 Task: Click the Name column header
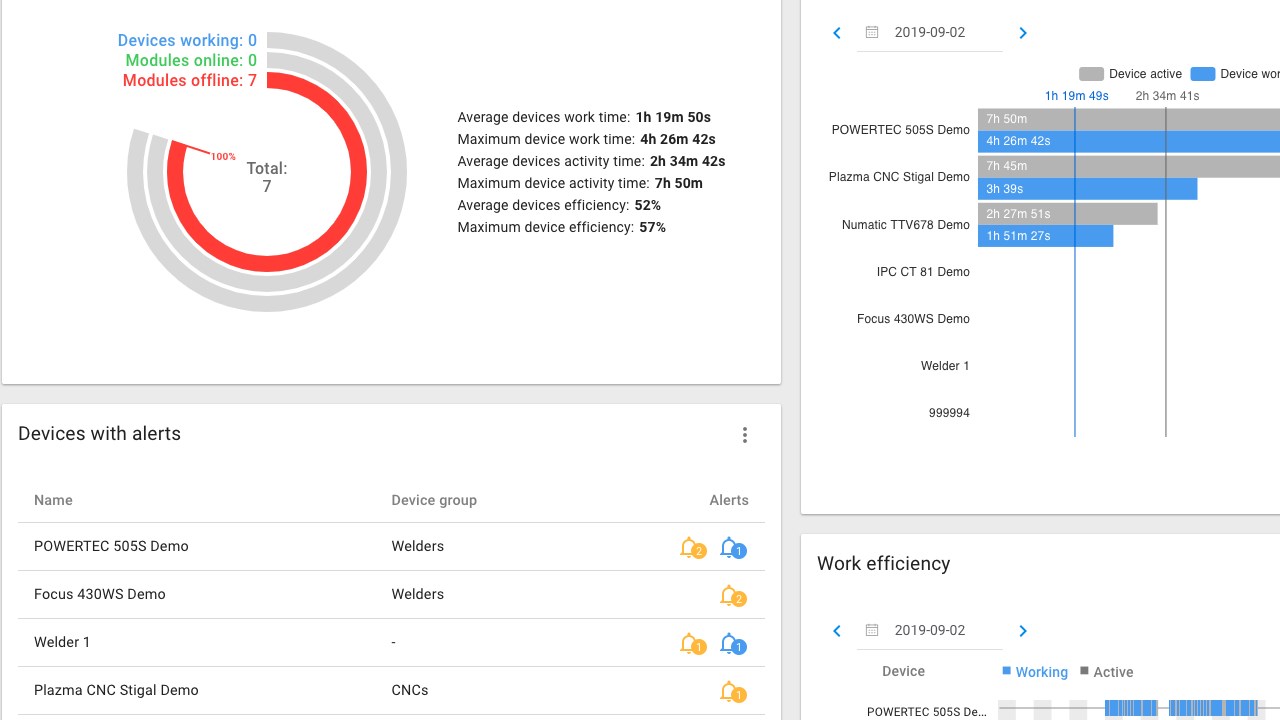tap(53, 500)
